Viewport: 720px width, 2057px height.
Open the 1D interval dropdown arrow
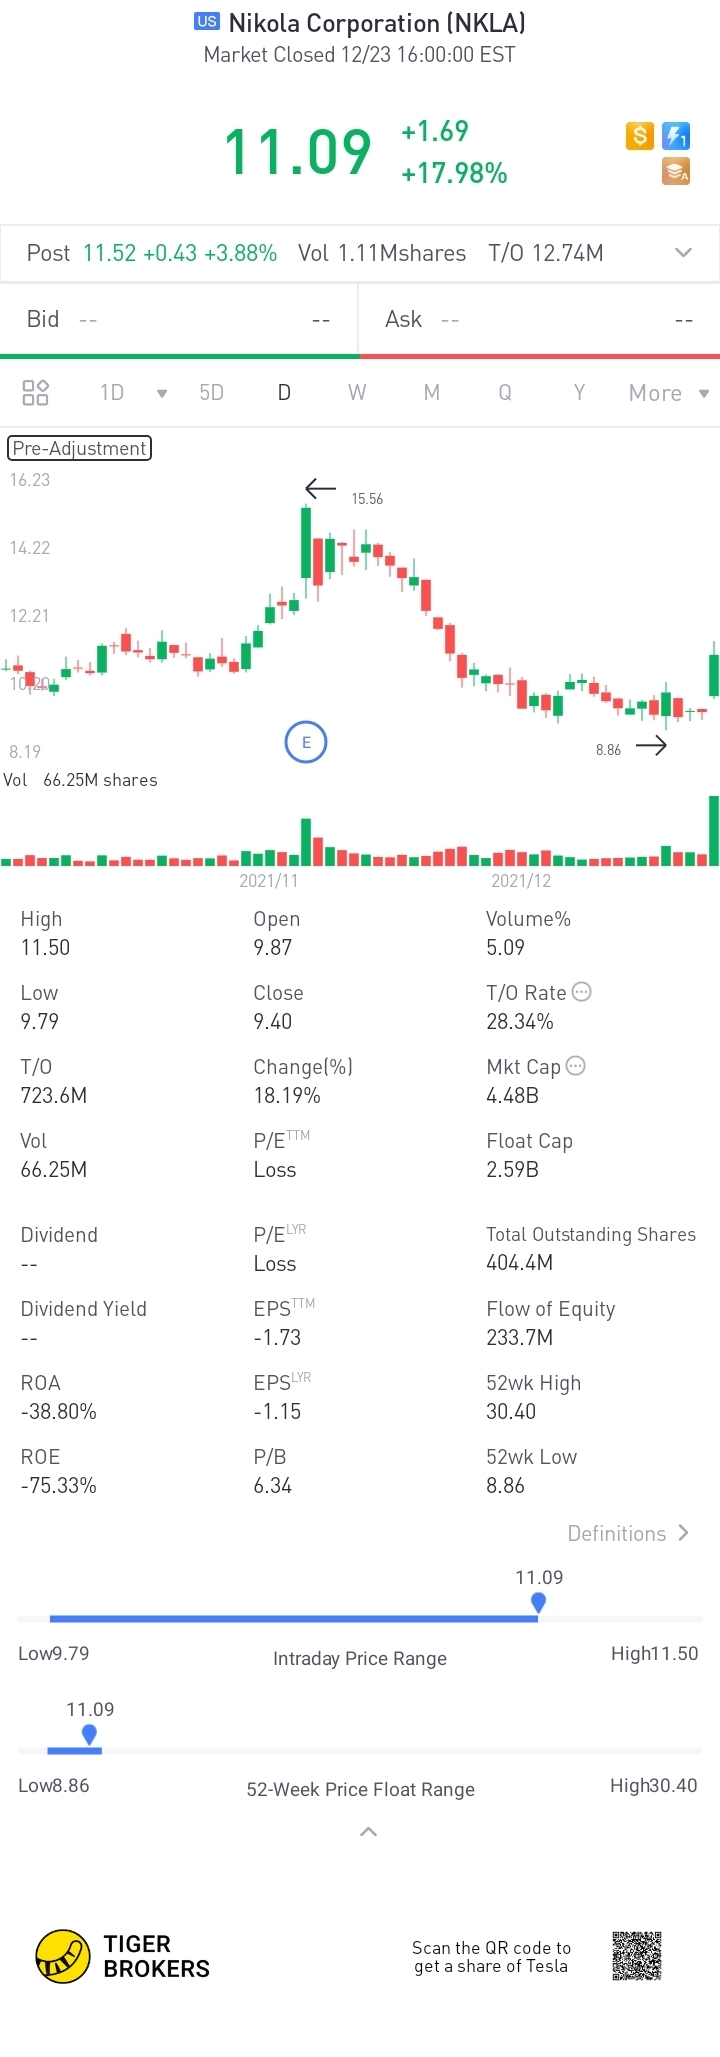[x=162, y=393]
